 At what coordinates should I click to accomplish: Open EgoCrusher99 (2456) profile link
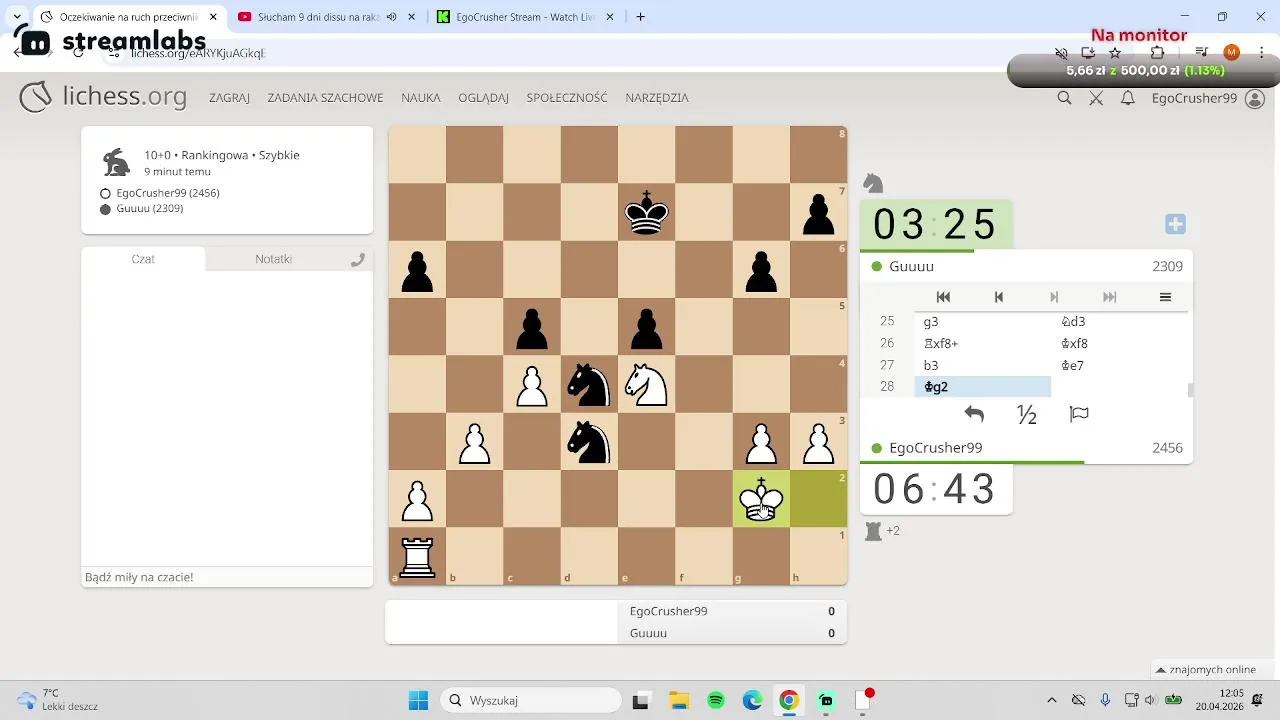pos(168,193)
